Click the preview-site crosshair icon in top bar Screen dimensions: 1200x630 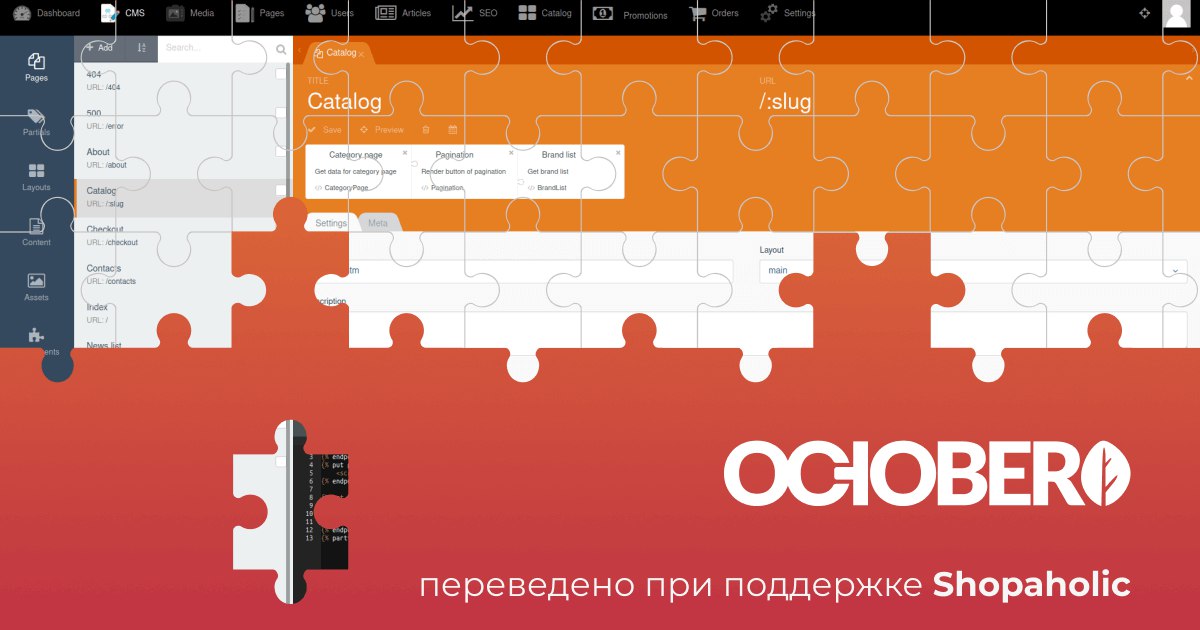[x=1145, y=13]
